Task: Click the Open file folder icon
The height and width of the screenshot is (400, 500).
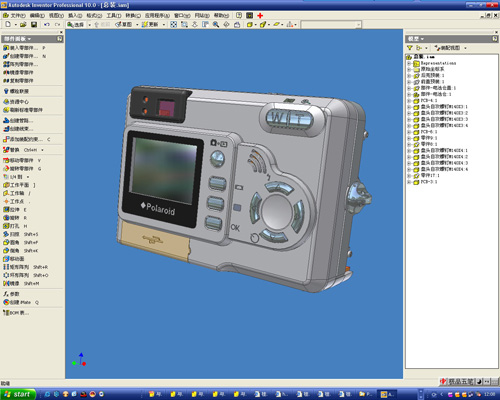Action: point(23,24)
